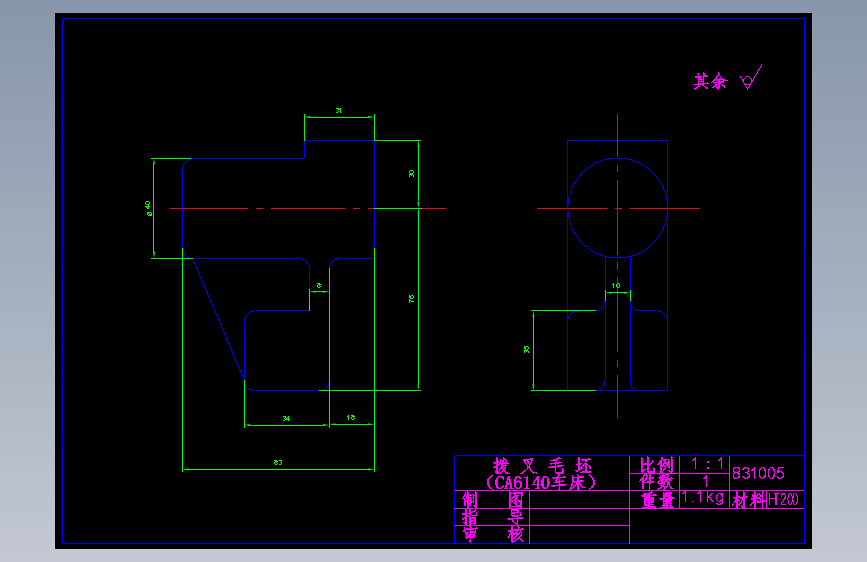Click the title text '拨叉毛坯'
Screen dimensions: 867x562
pyautogui.click(x=542, y=465)
